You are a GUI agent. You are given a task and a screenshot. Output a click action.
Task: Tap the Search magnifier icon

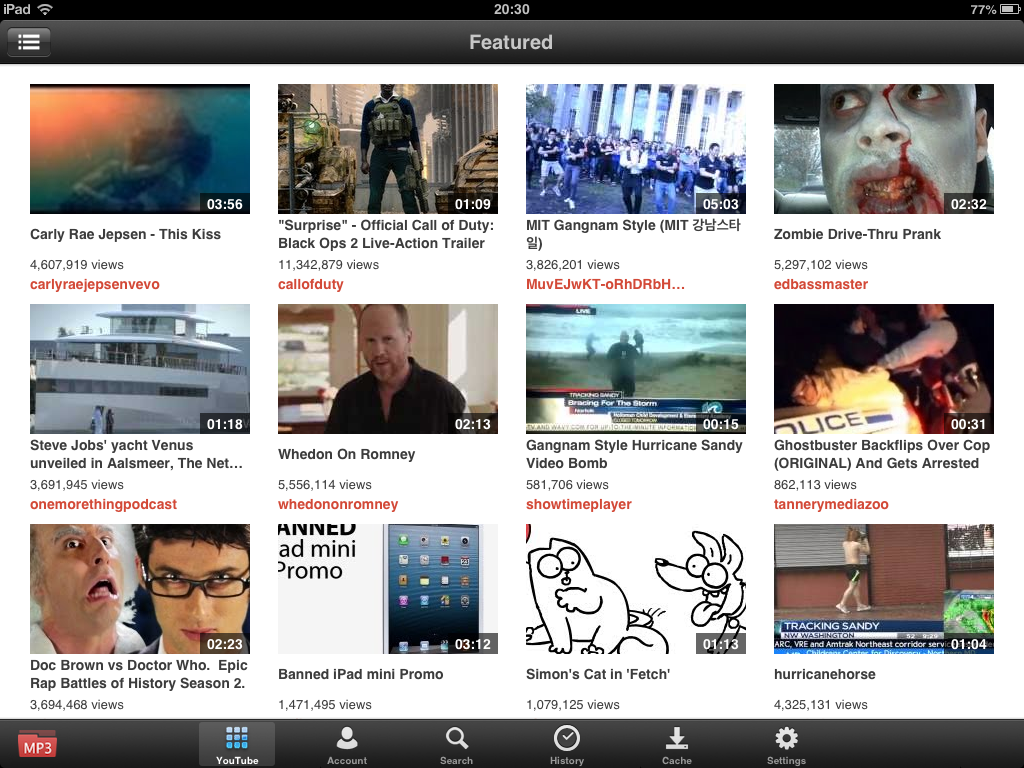[456, 742]
